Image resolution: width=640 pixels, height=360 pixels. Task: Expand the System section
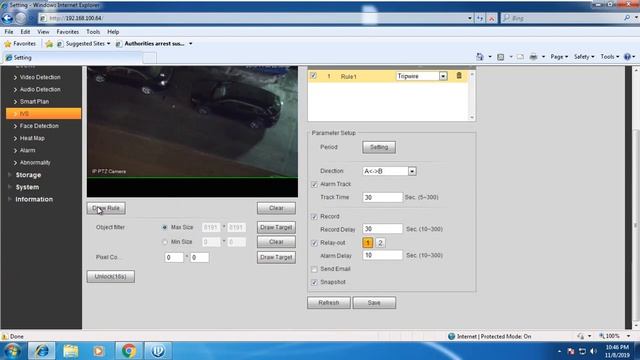[27, 187]
